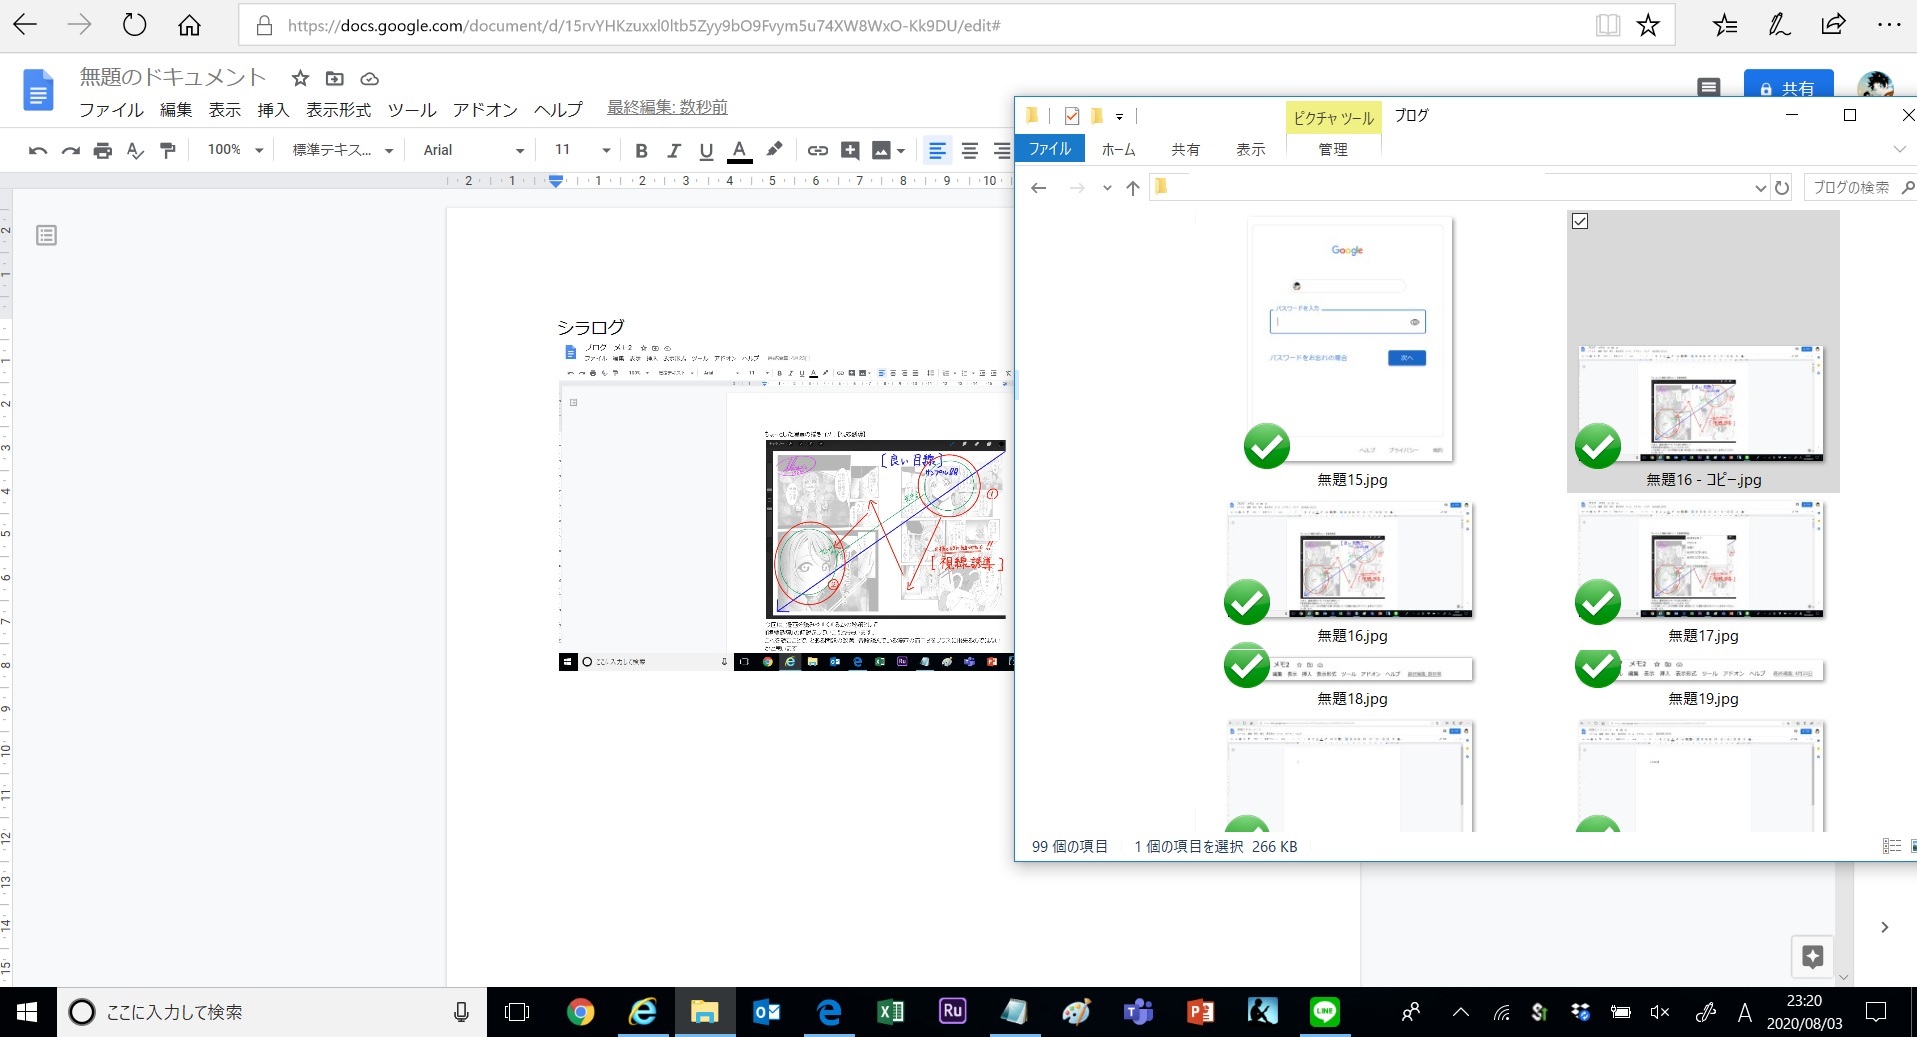Open the paragraph style dropdown
The image size is (1917, 1037).
(342, 150)
